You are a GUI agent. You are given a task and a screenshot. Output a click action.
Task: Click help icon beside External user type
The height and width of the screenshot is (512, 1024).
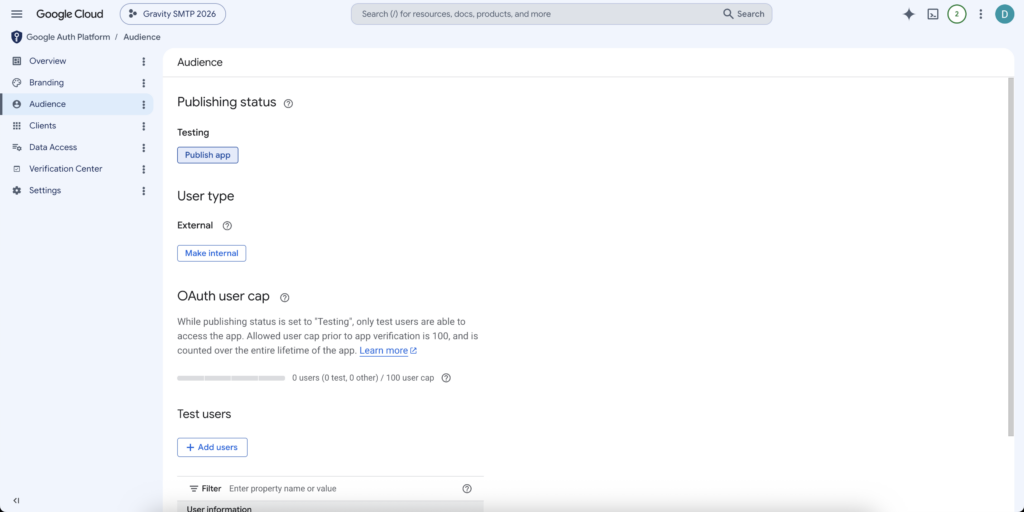[227, 225]
